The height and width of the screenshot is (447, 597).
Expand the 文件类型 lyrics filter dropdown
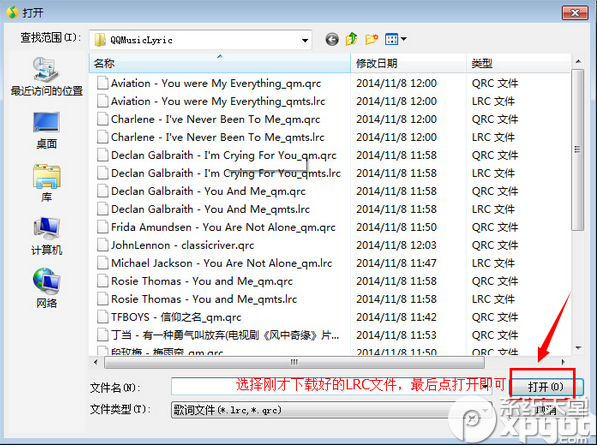pyautogui.click(x=486, y=410)
